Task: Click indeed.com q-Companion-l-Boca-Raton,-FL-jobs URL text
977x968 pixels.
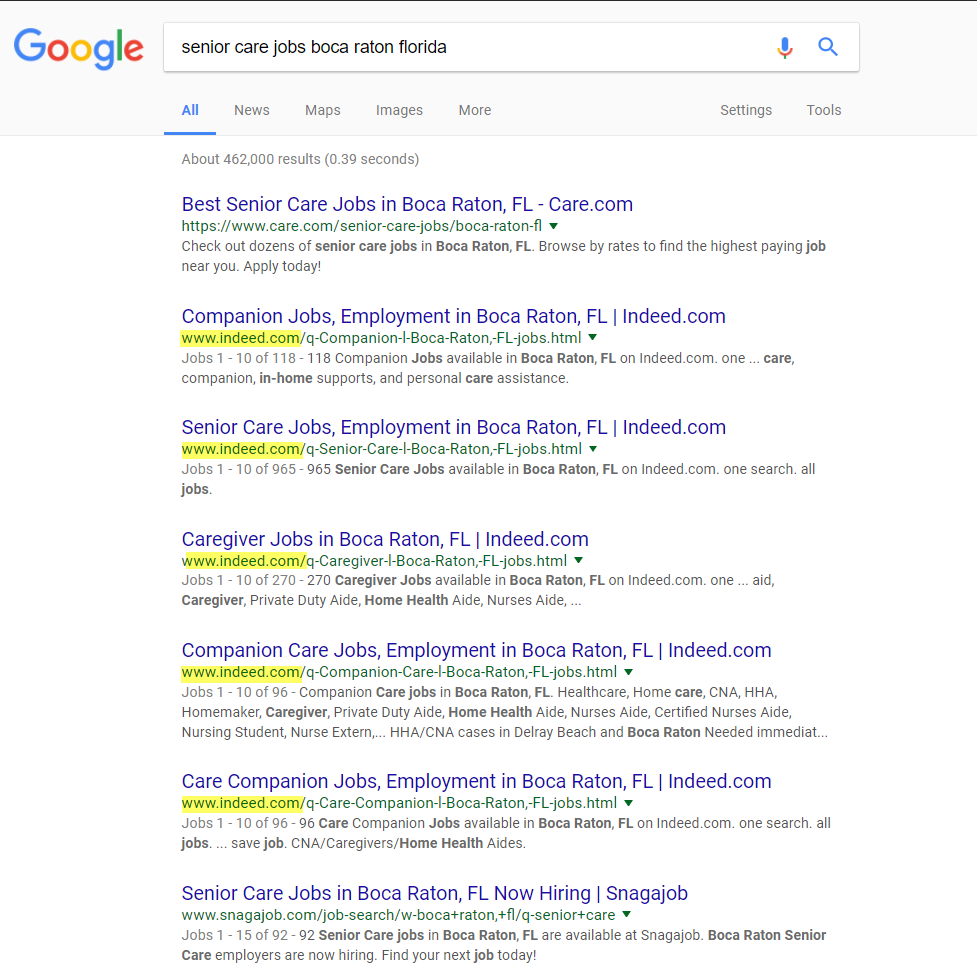Action: pyautogui.click(x=381, y=338)
